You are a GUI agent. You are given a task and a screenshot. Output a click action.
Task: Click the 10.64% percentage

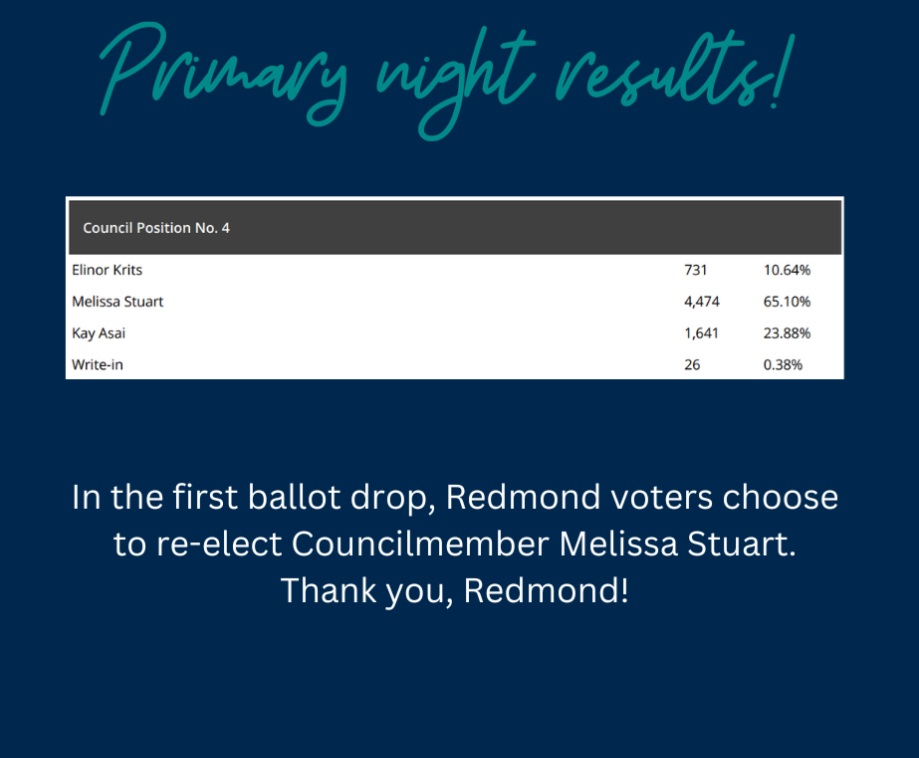[787, 270]
